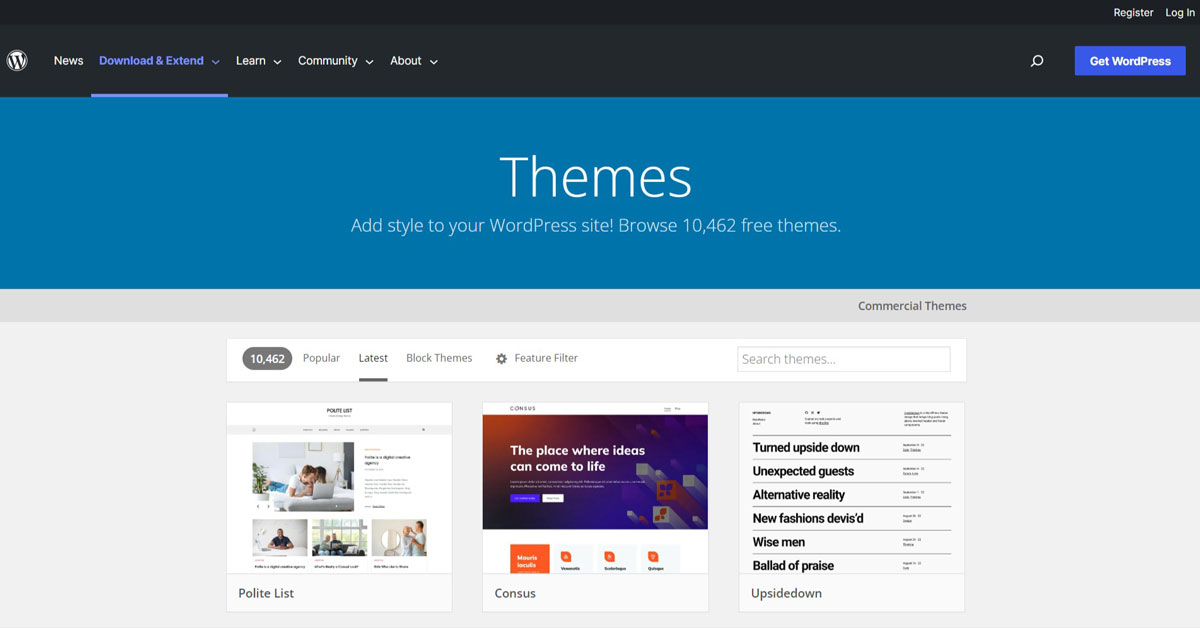Open the Upsidedown theme thumbnail

(852, 488)
